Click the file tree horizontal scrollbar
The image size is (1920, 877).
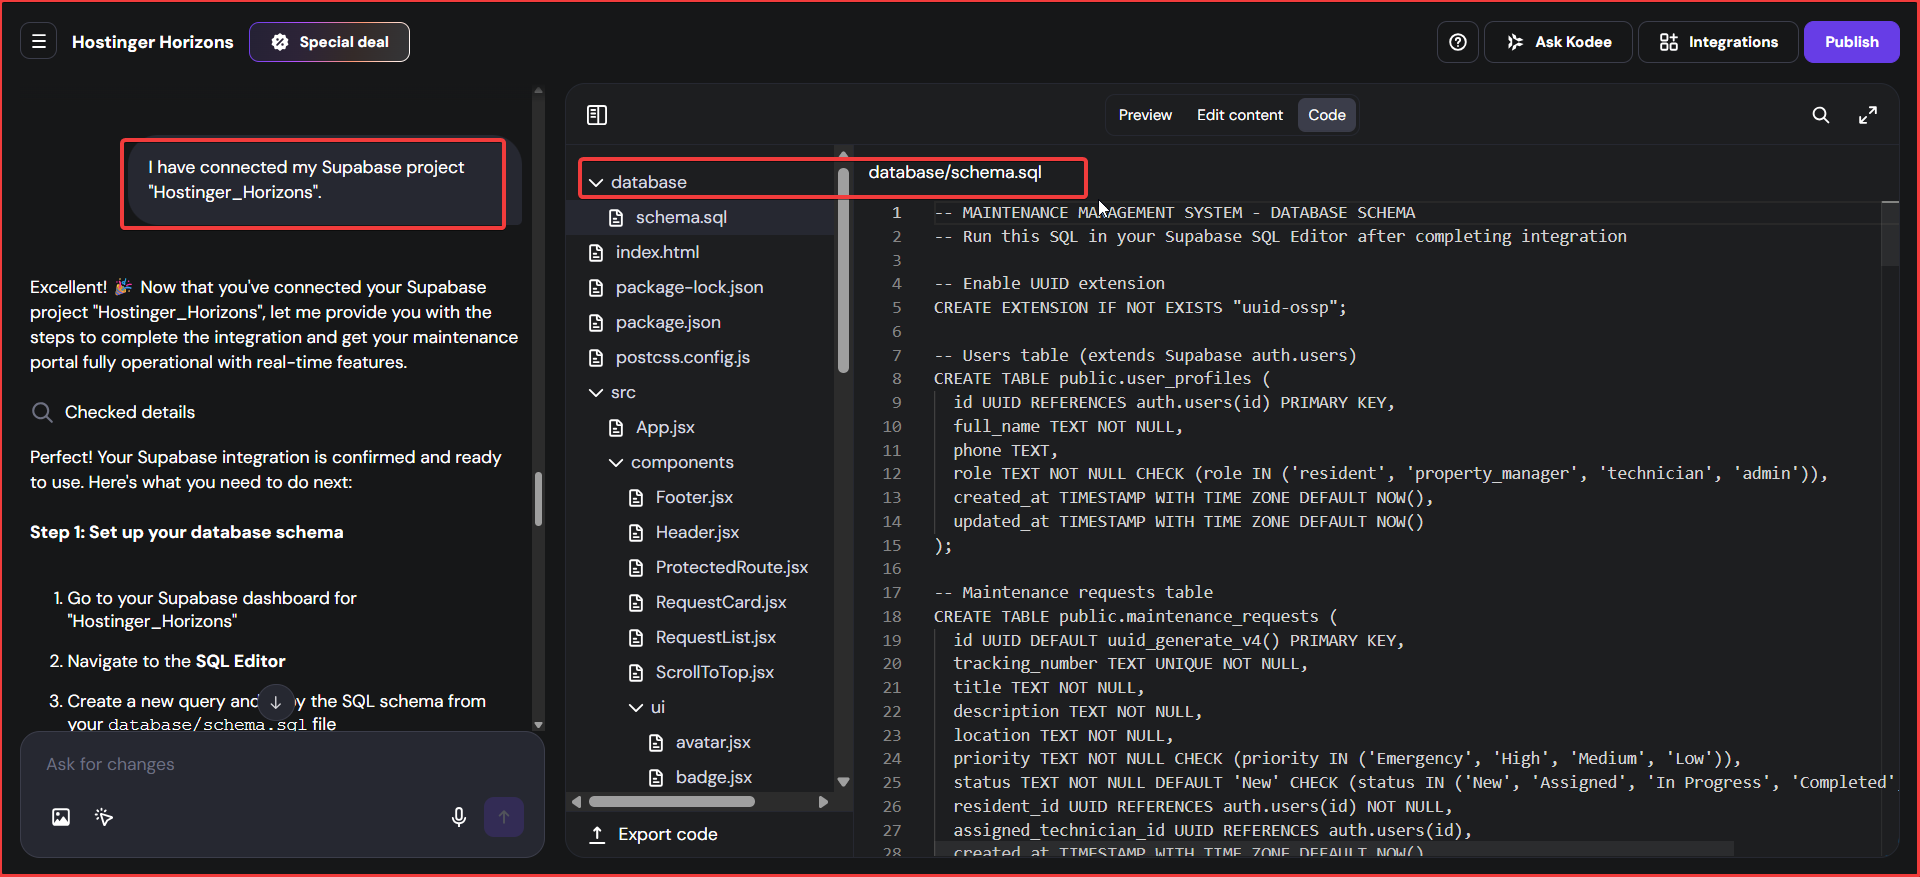click(x=671, y=802)
